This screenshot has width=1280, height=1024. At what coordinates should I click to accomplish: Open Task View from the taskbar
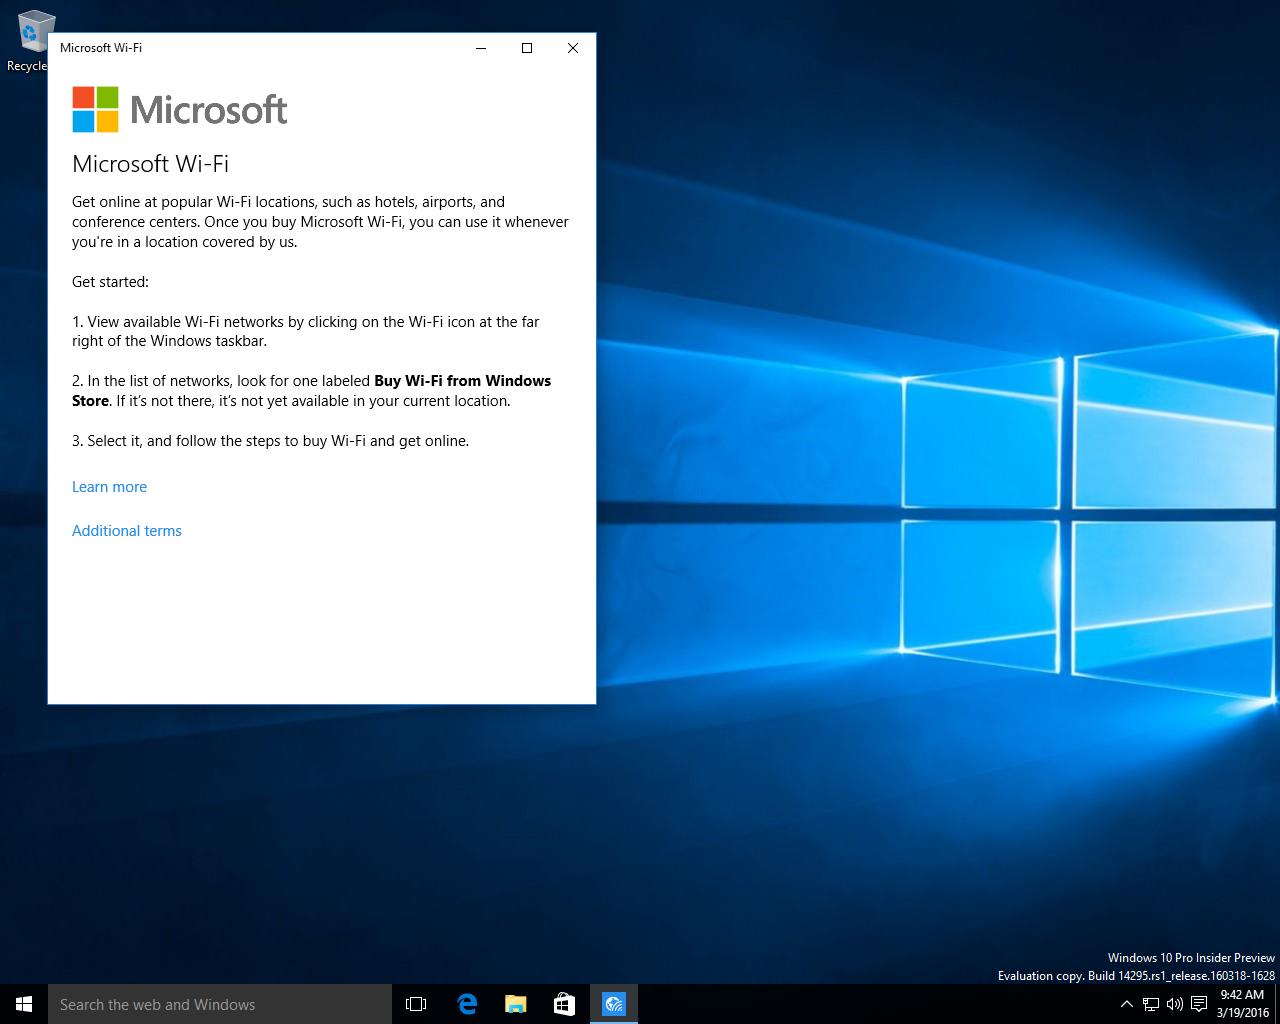point(416,1004)
